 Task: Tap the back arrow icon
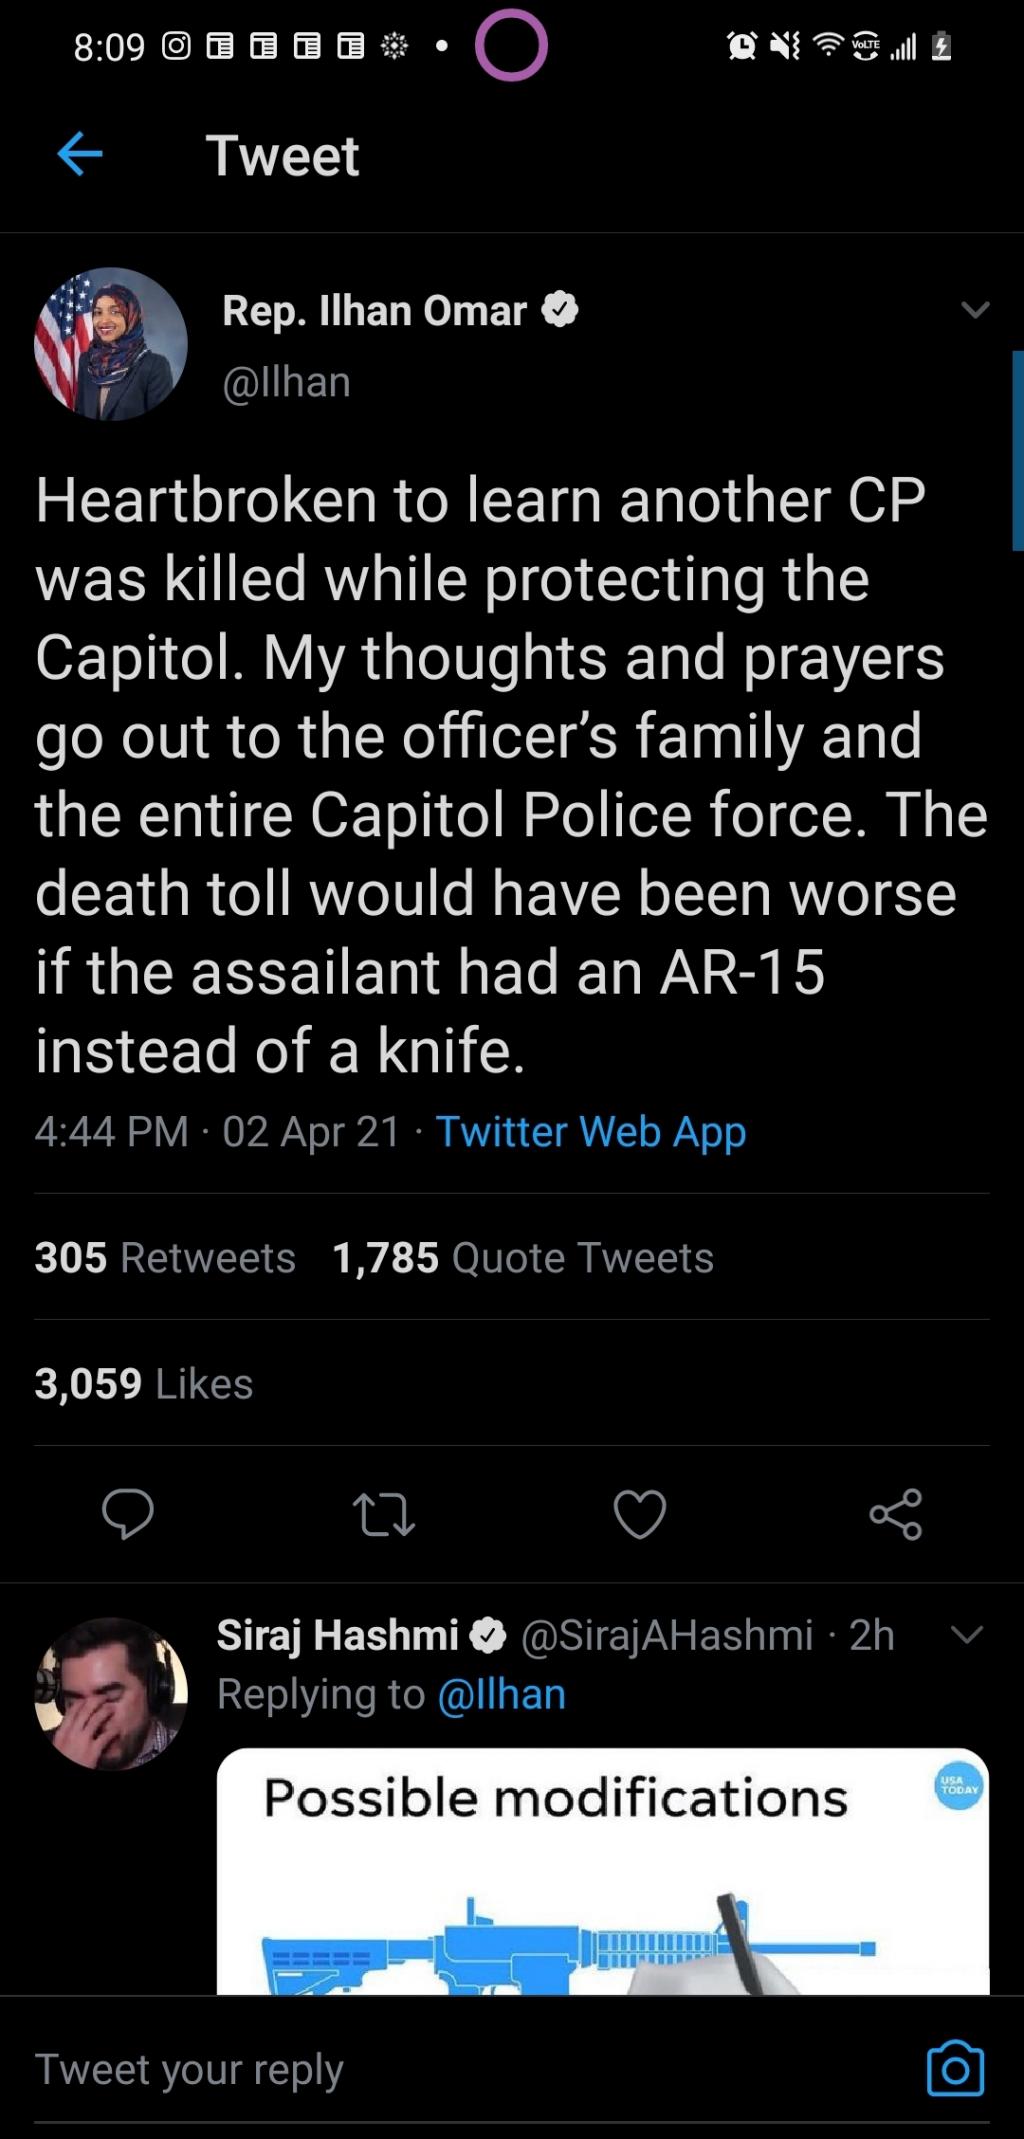(80, 154)
